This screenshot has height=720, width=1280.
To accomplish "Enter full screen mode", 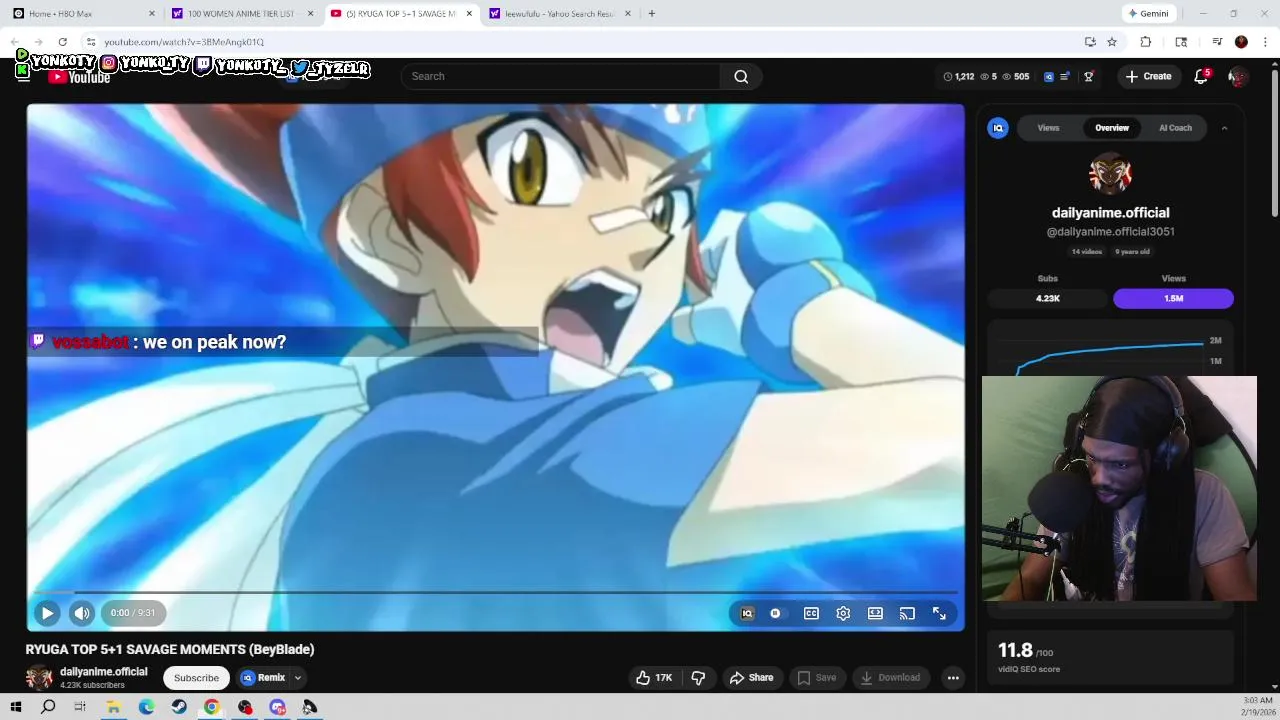I will coord(939,614).
